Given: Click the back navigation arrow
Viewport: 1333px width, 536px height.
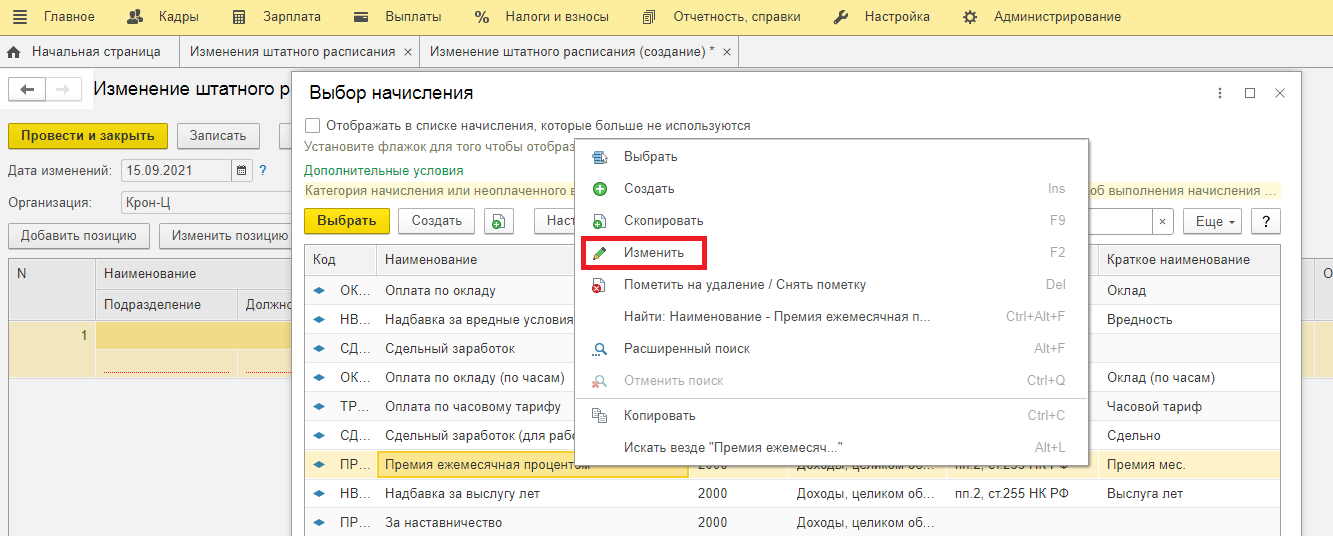Looking at the screenshot, I should click(27, 90).
